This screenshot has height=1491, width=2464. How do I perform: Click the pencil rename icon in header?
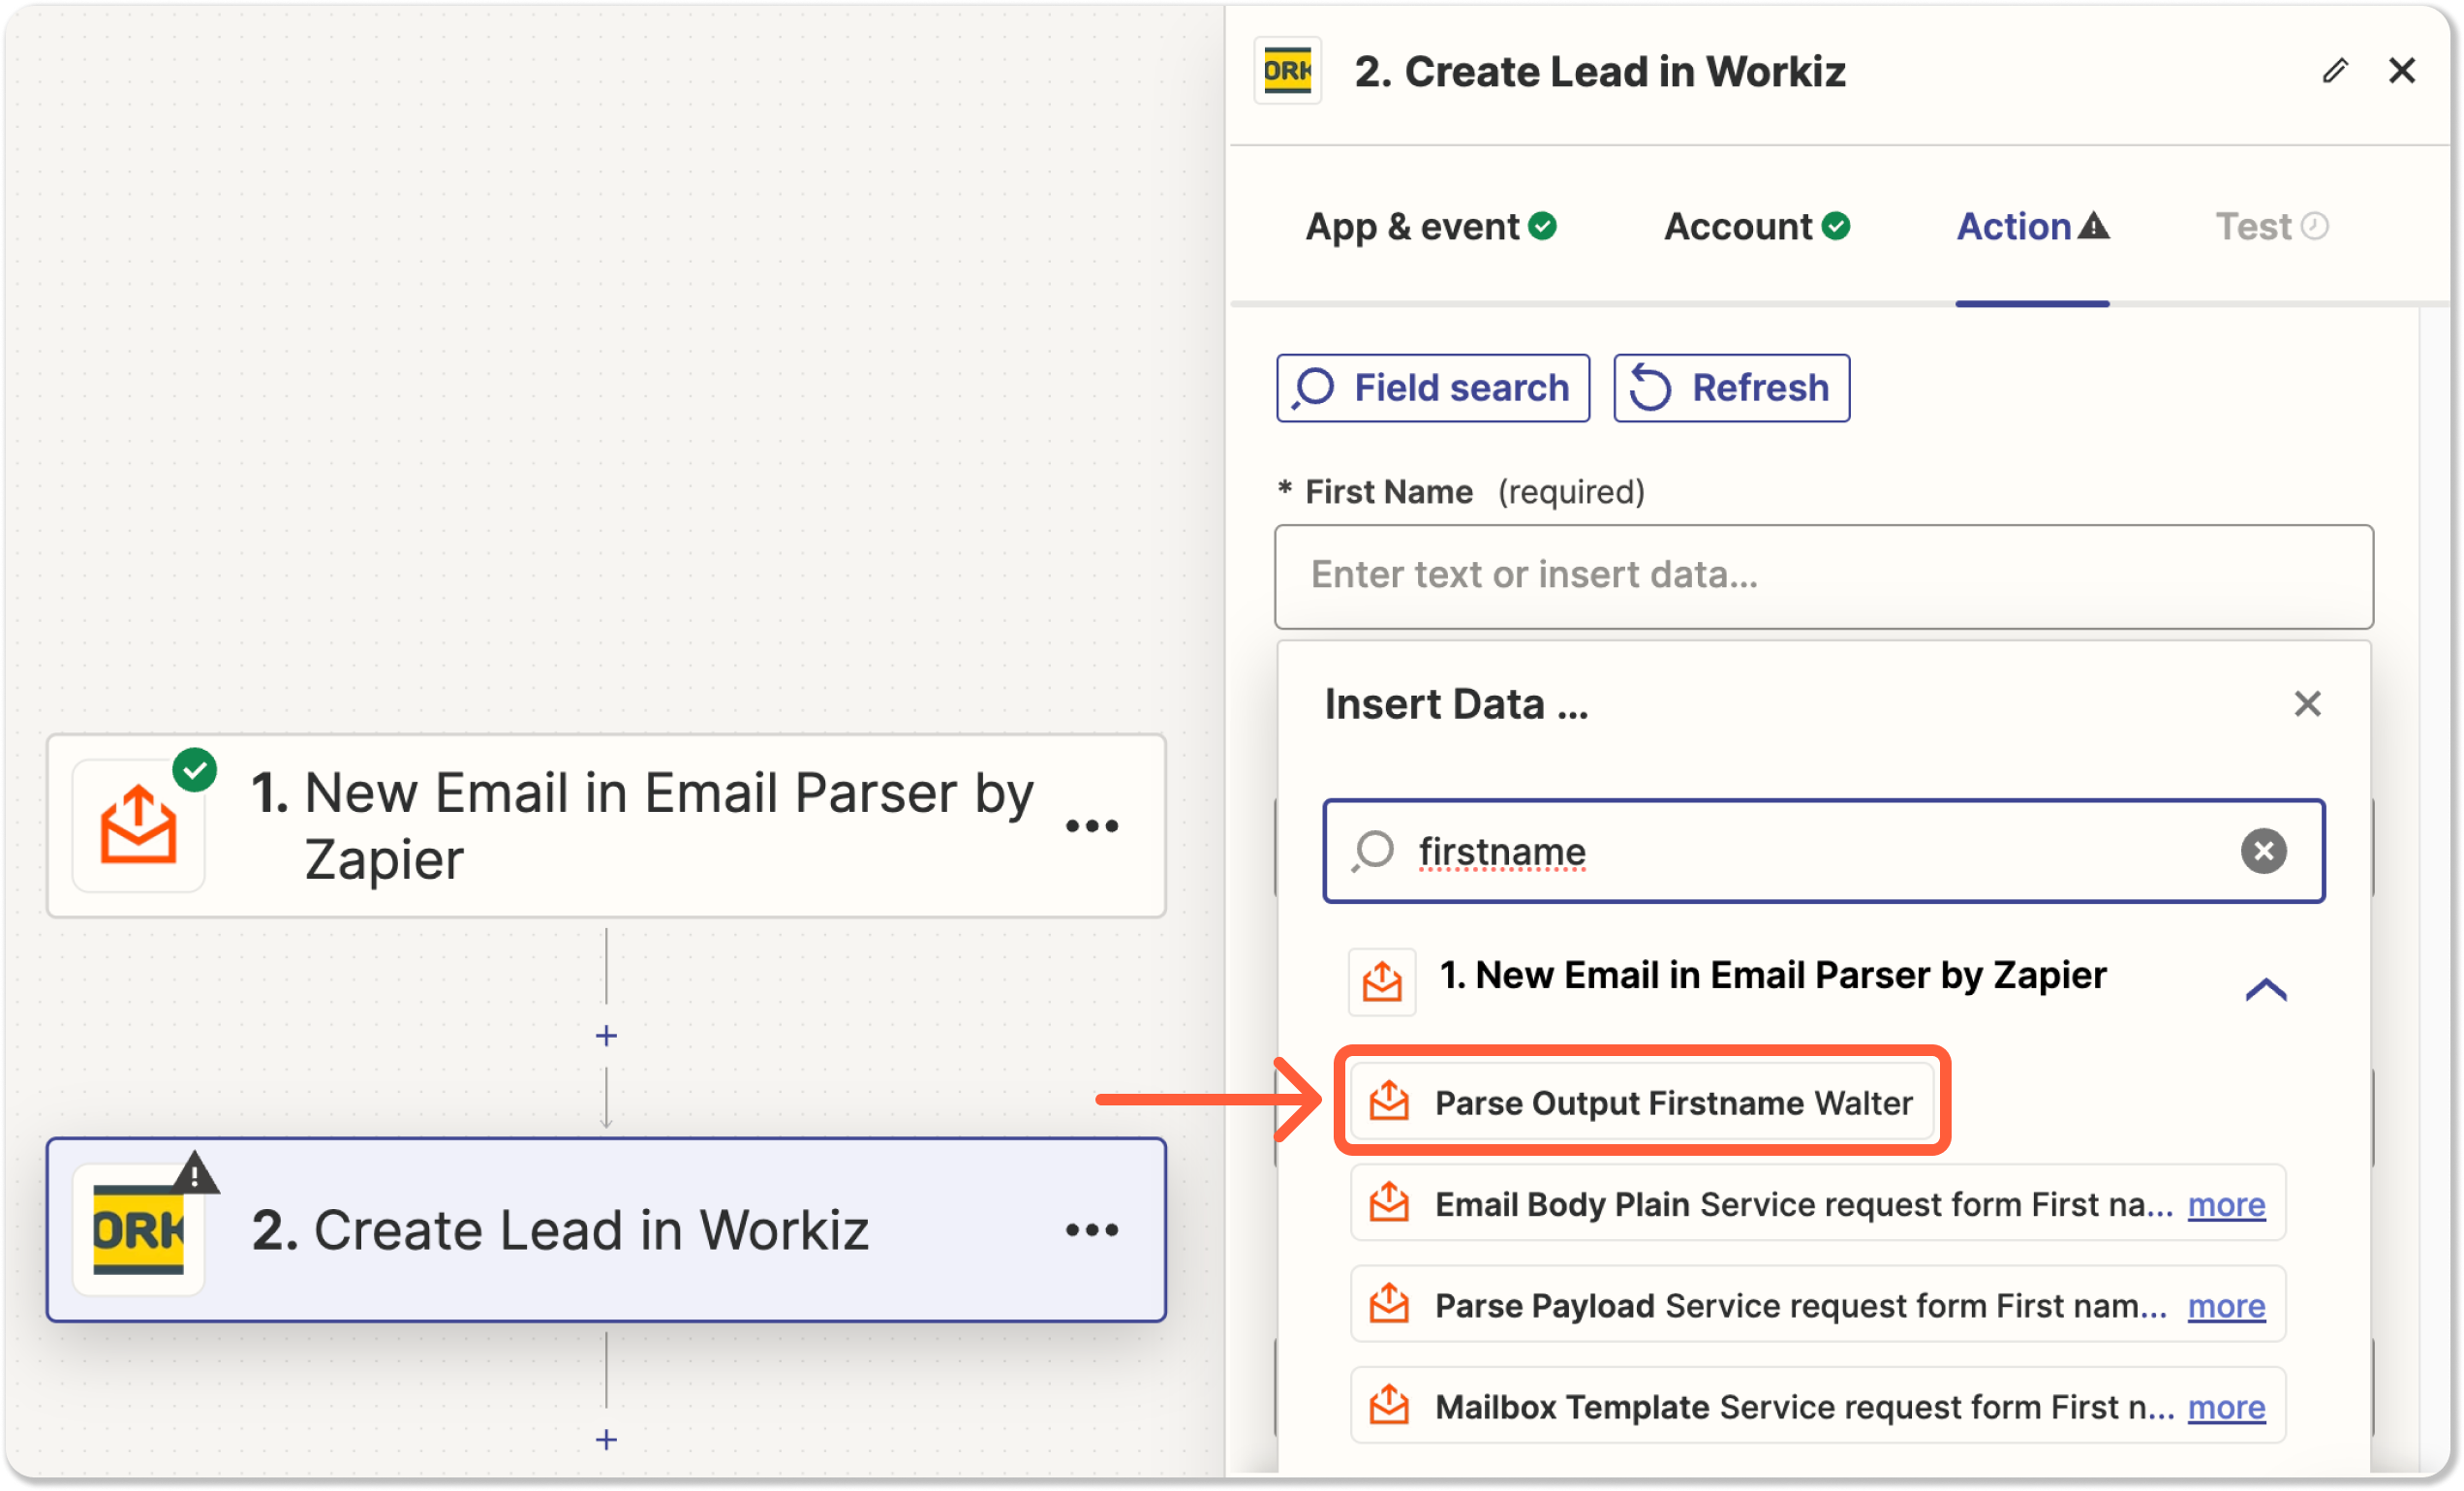tap(2334, 71)
